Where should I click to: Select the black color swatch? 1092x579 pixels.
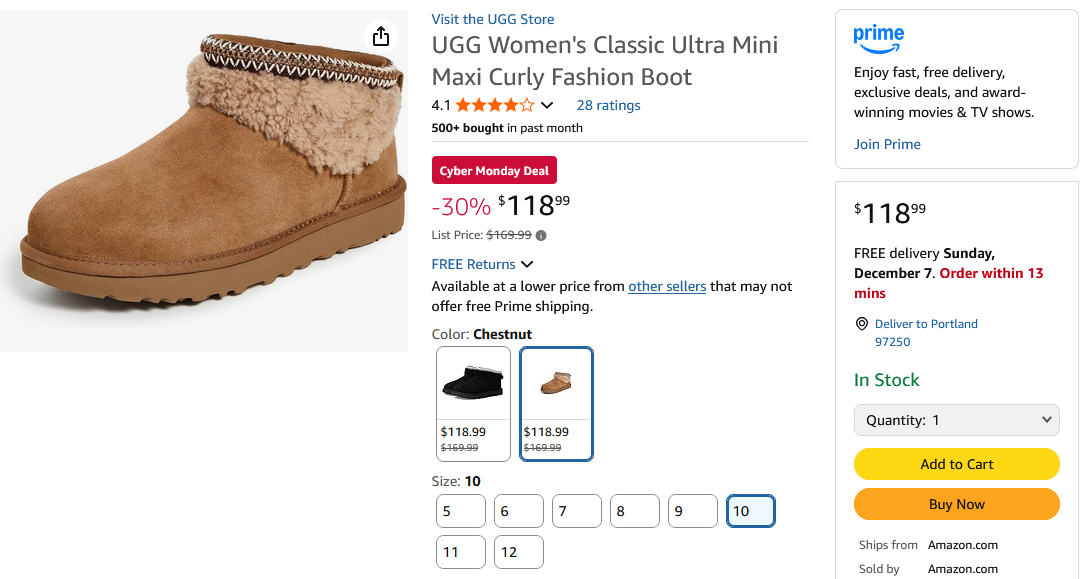473,403
